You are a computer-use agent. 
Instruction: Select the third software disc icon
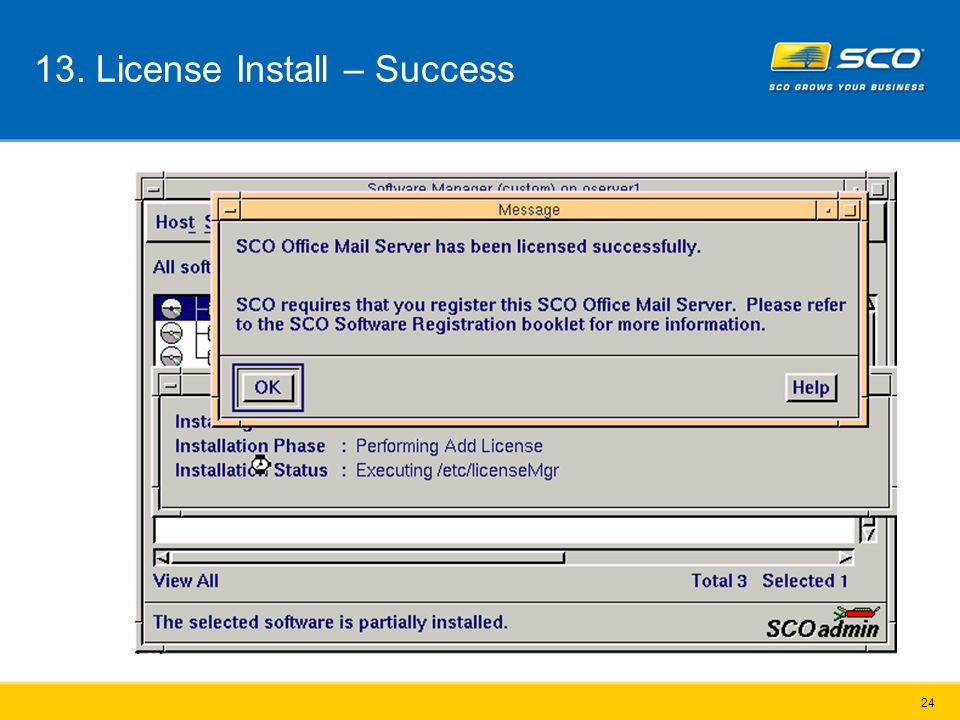pos(171,355)
